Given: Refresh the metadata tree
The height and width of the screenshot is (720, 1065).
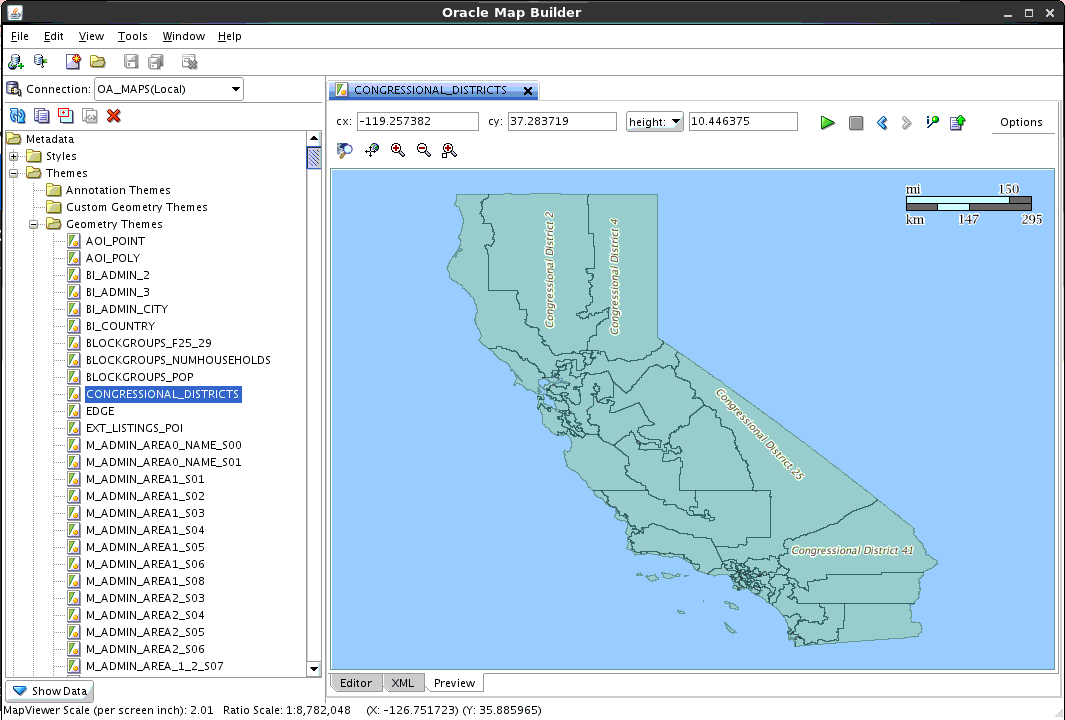Looking at the screenshot, I should click(x=17, y=115).
